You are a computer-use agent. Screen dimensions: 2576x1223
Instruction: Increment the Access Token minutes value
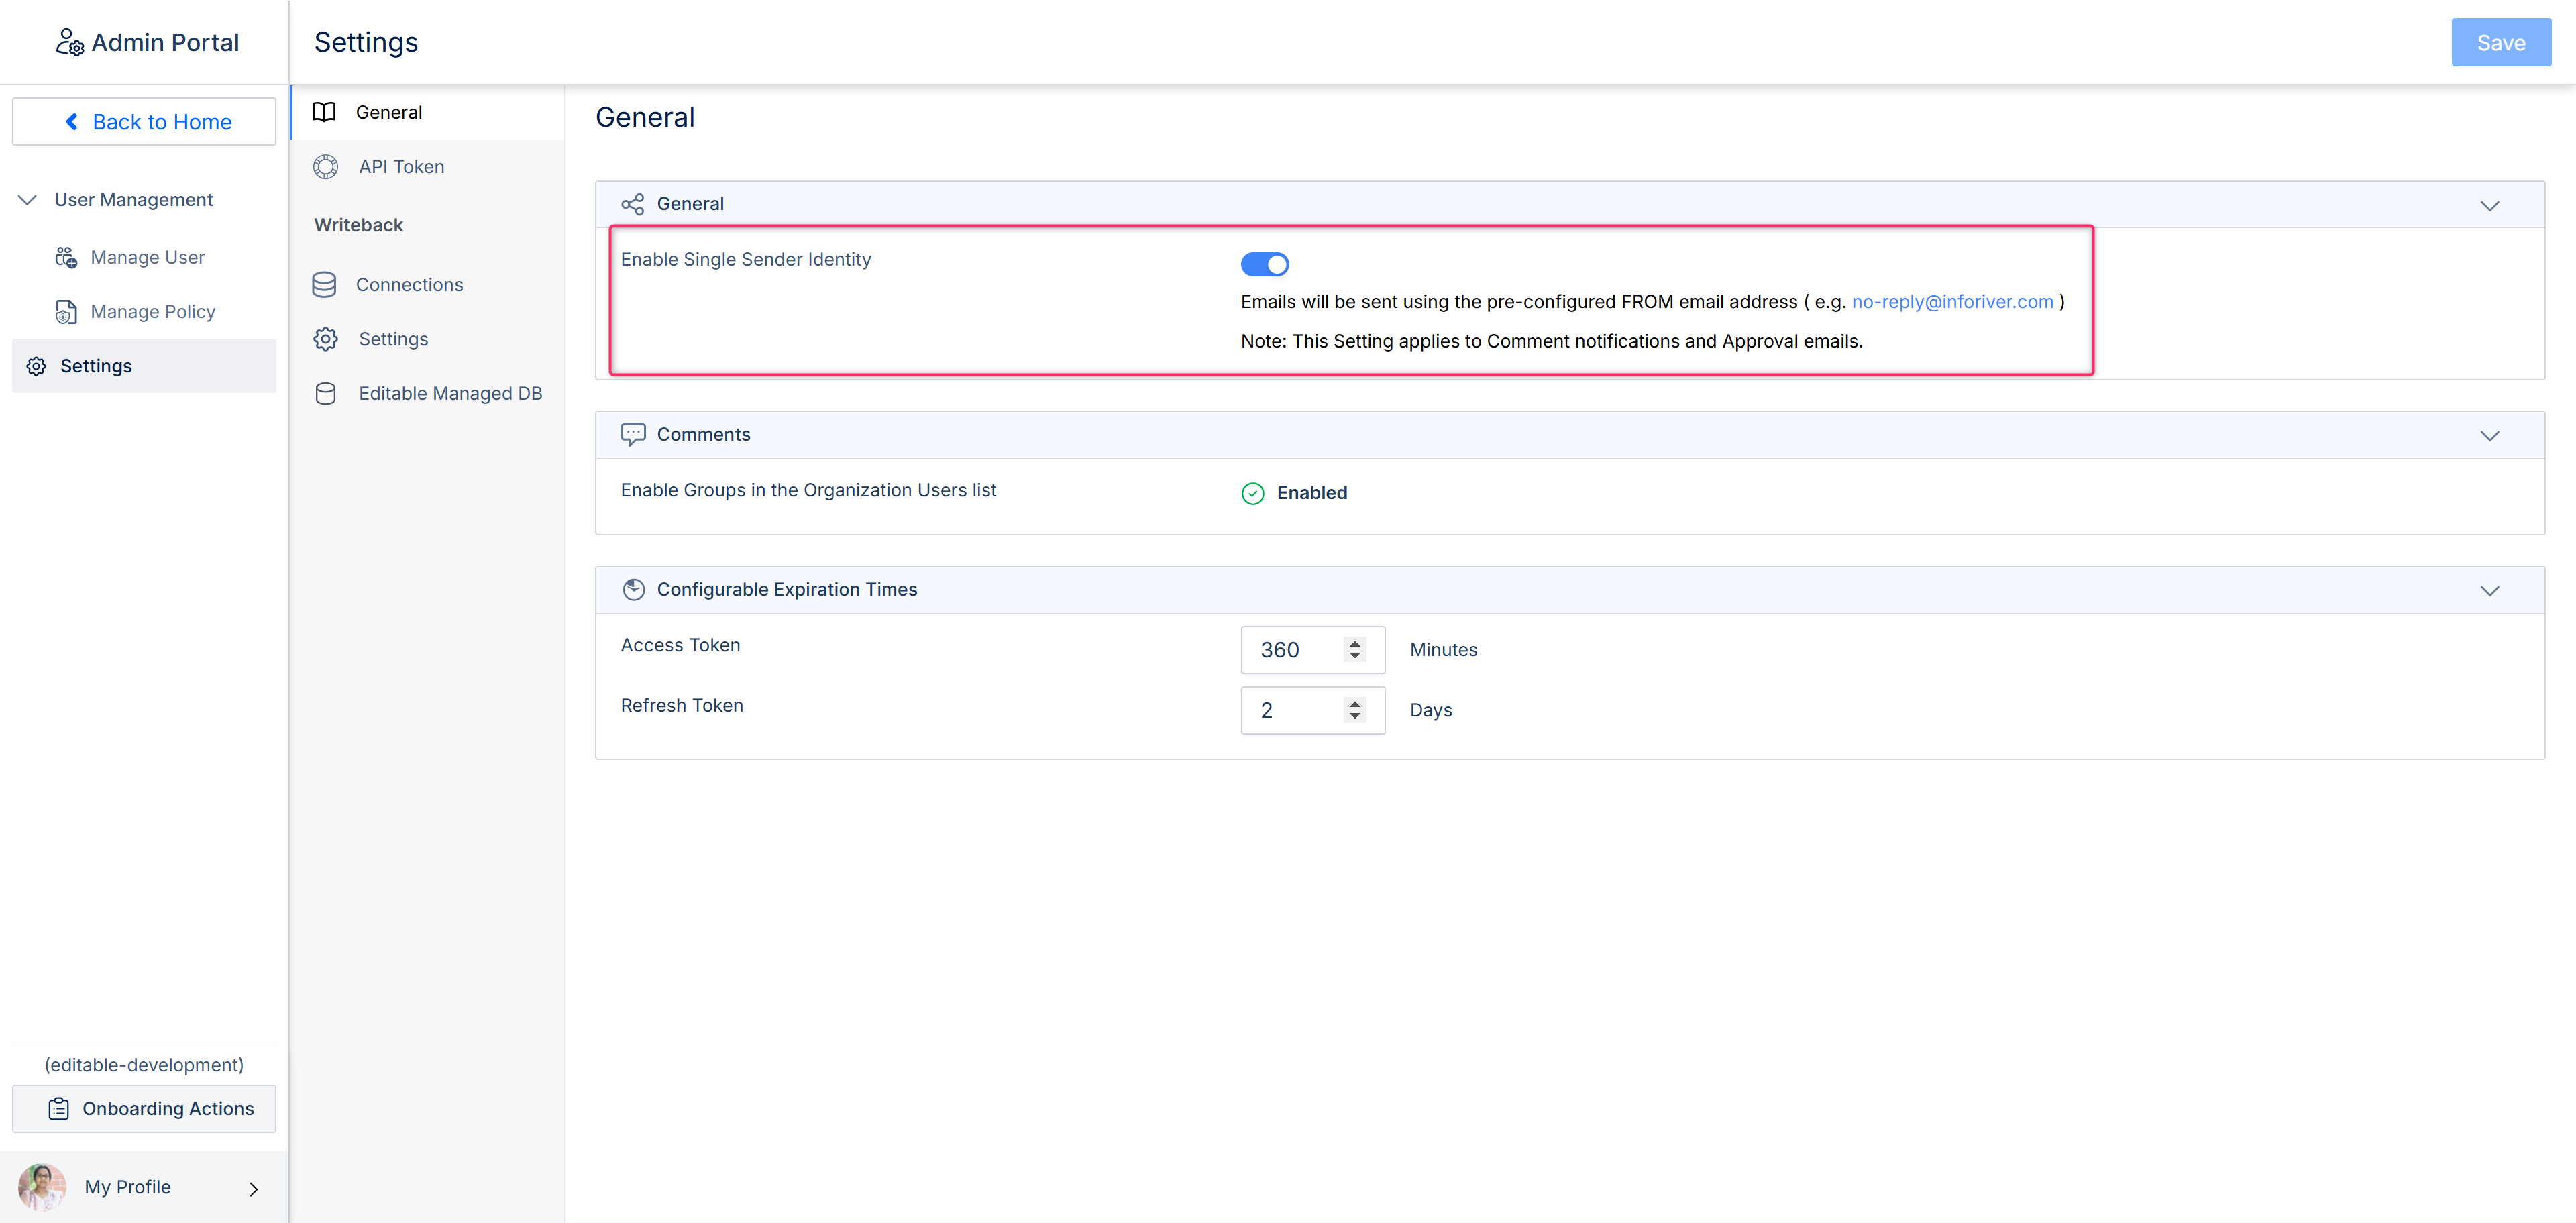(1355, 643)
